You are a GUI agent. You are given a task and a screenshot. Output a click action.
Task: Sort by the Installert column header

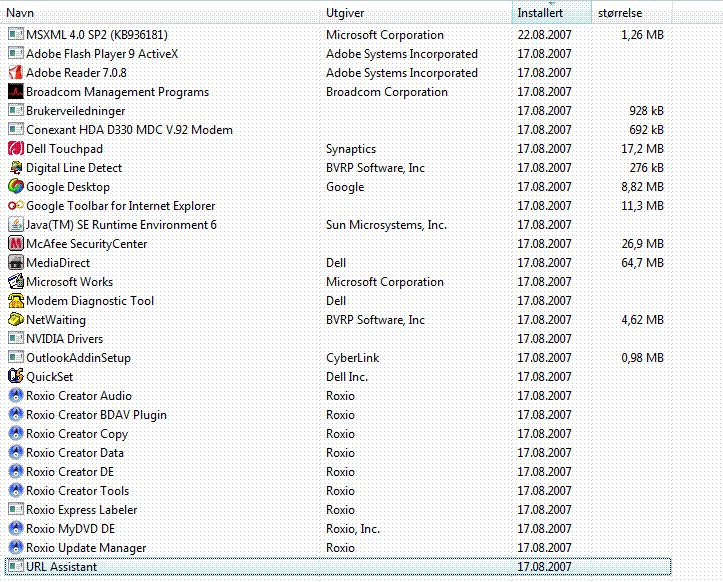pos(551,12)
